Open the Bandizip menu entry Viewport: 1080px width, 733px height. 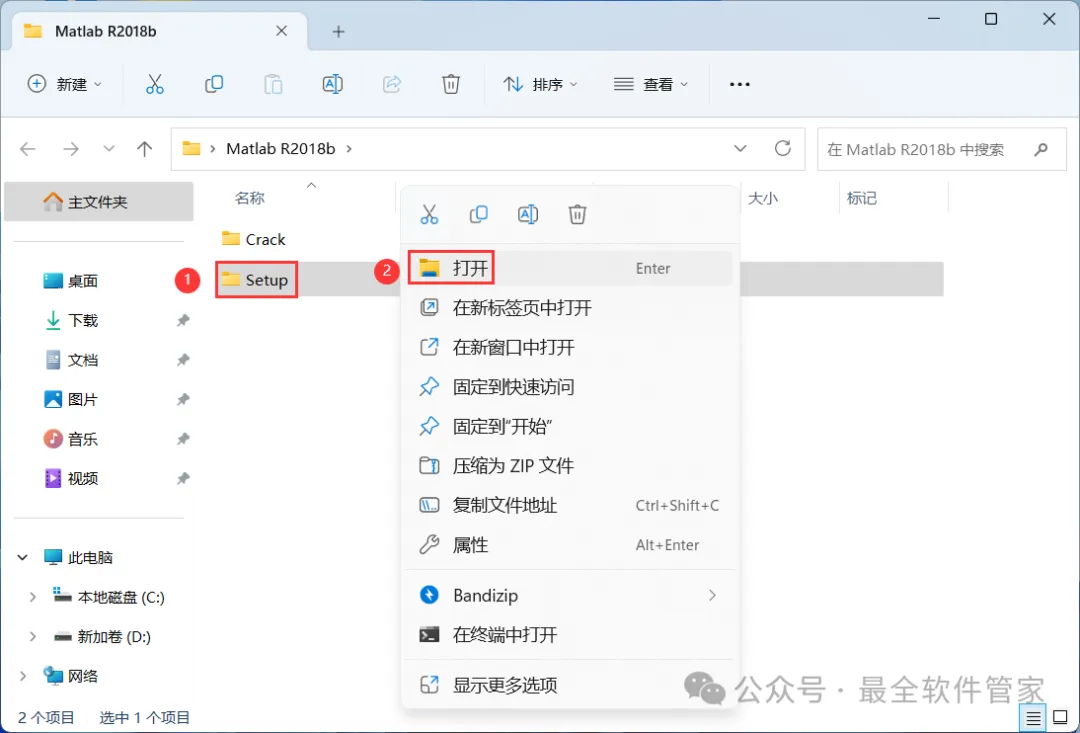point(570,595)
